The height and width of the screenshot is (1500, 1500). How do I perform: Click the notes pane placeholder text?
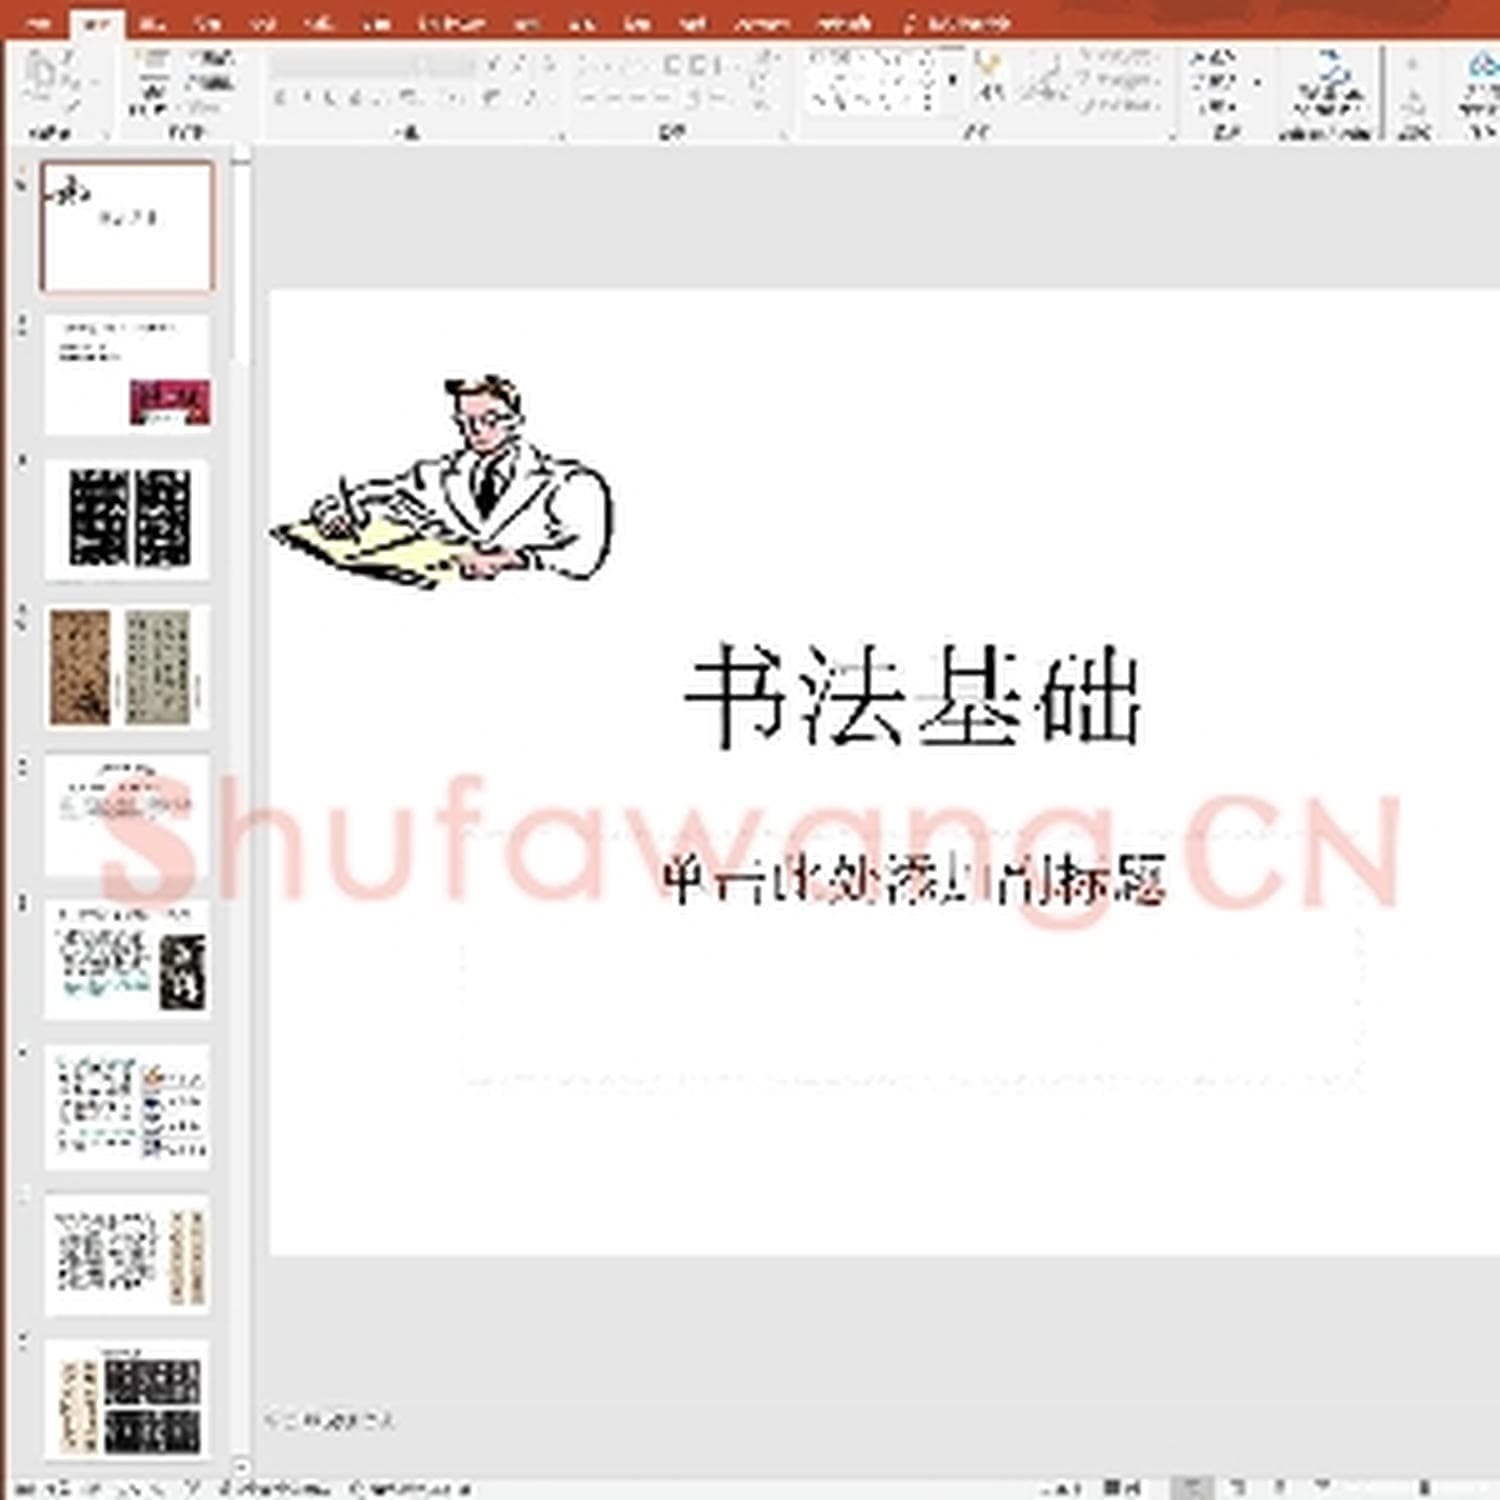click(330, 1420)
